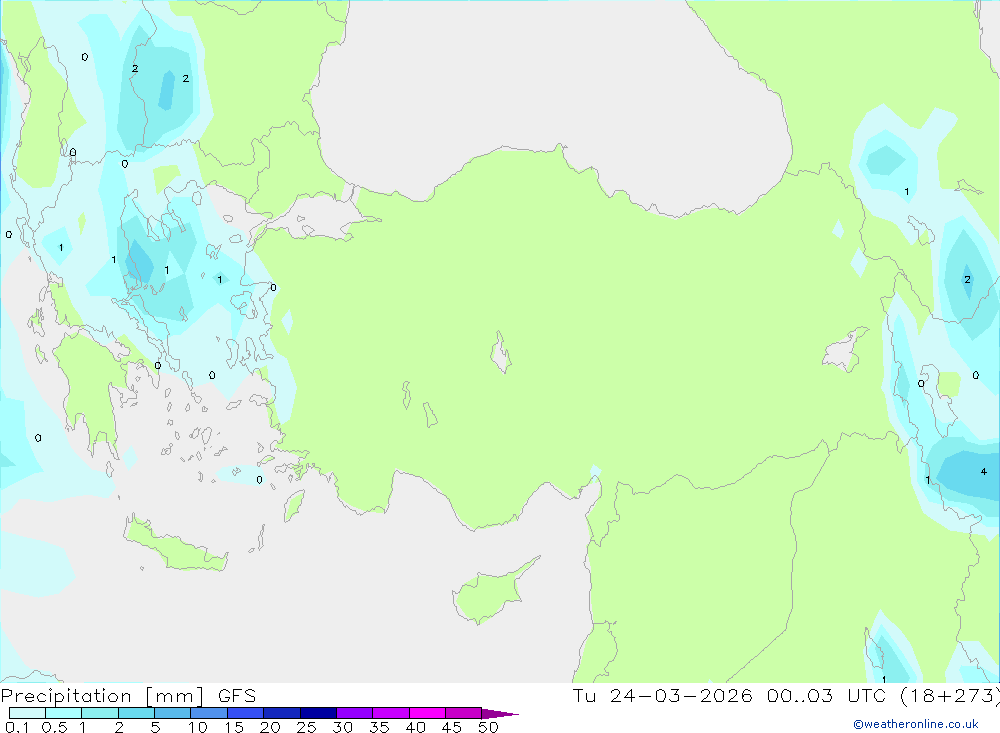This screenshot has width=1000, height=733.
Task: Click the 20–25 mm dark blue swatch
Action: pyautogui.click(x=282, y=713)
